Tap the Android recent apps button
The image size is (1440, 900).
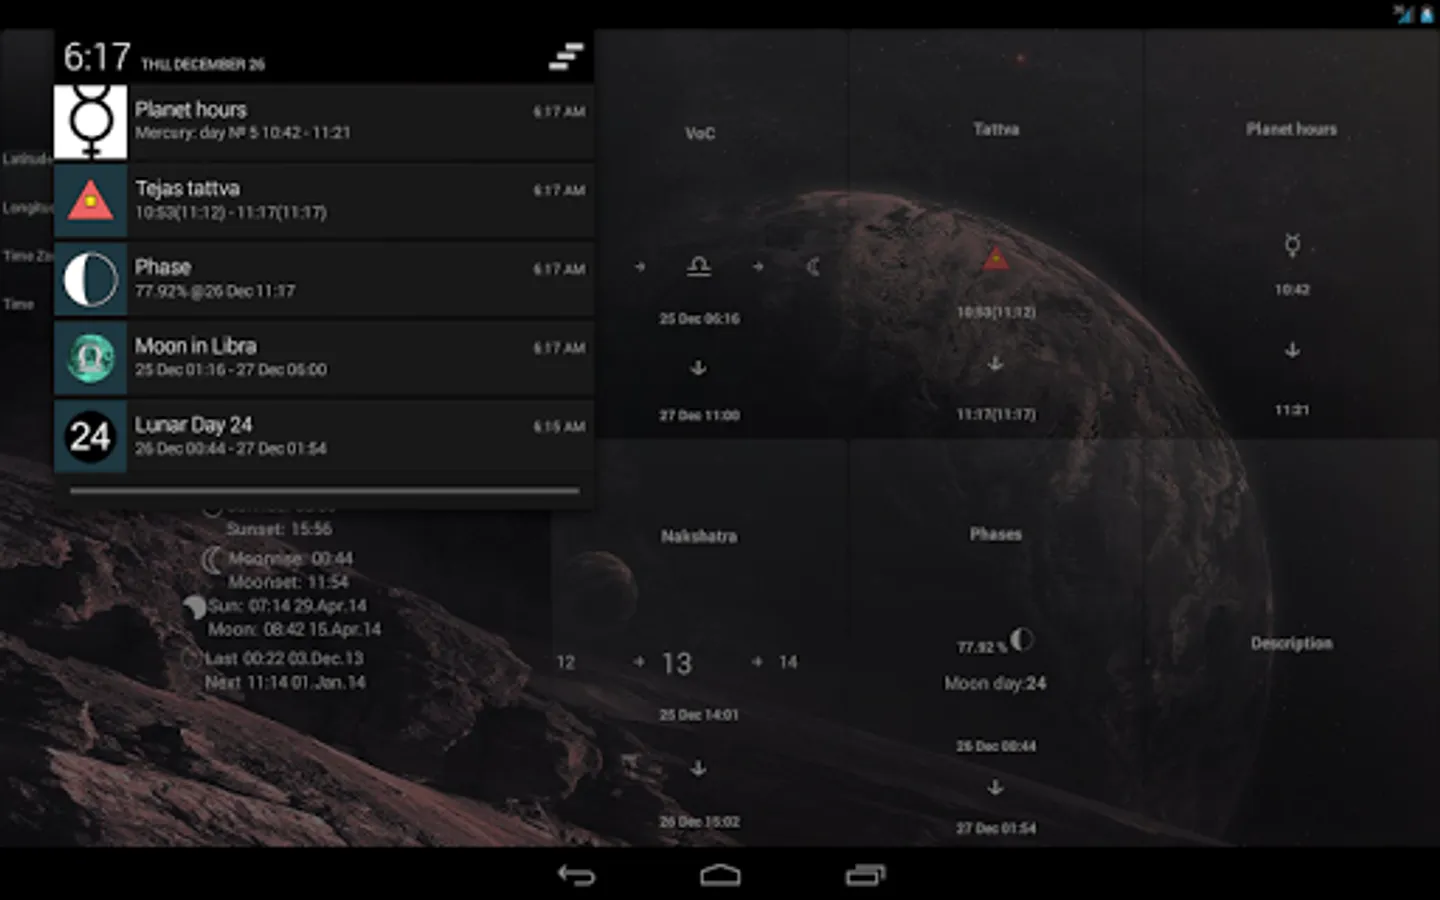coord(865,875)
